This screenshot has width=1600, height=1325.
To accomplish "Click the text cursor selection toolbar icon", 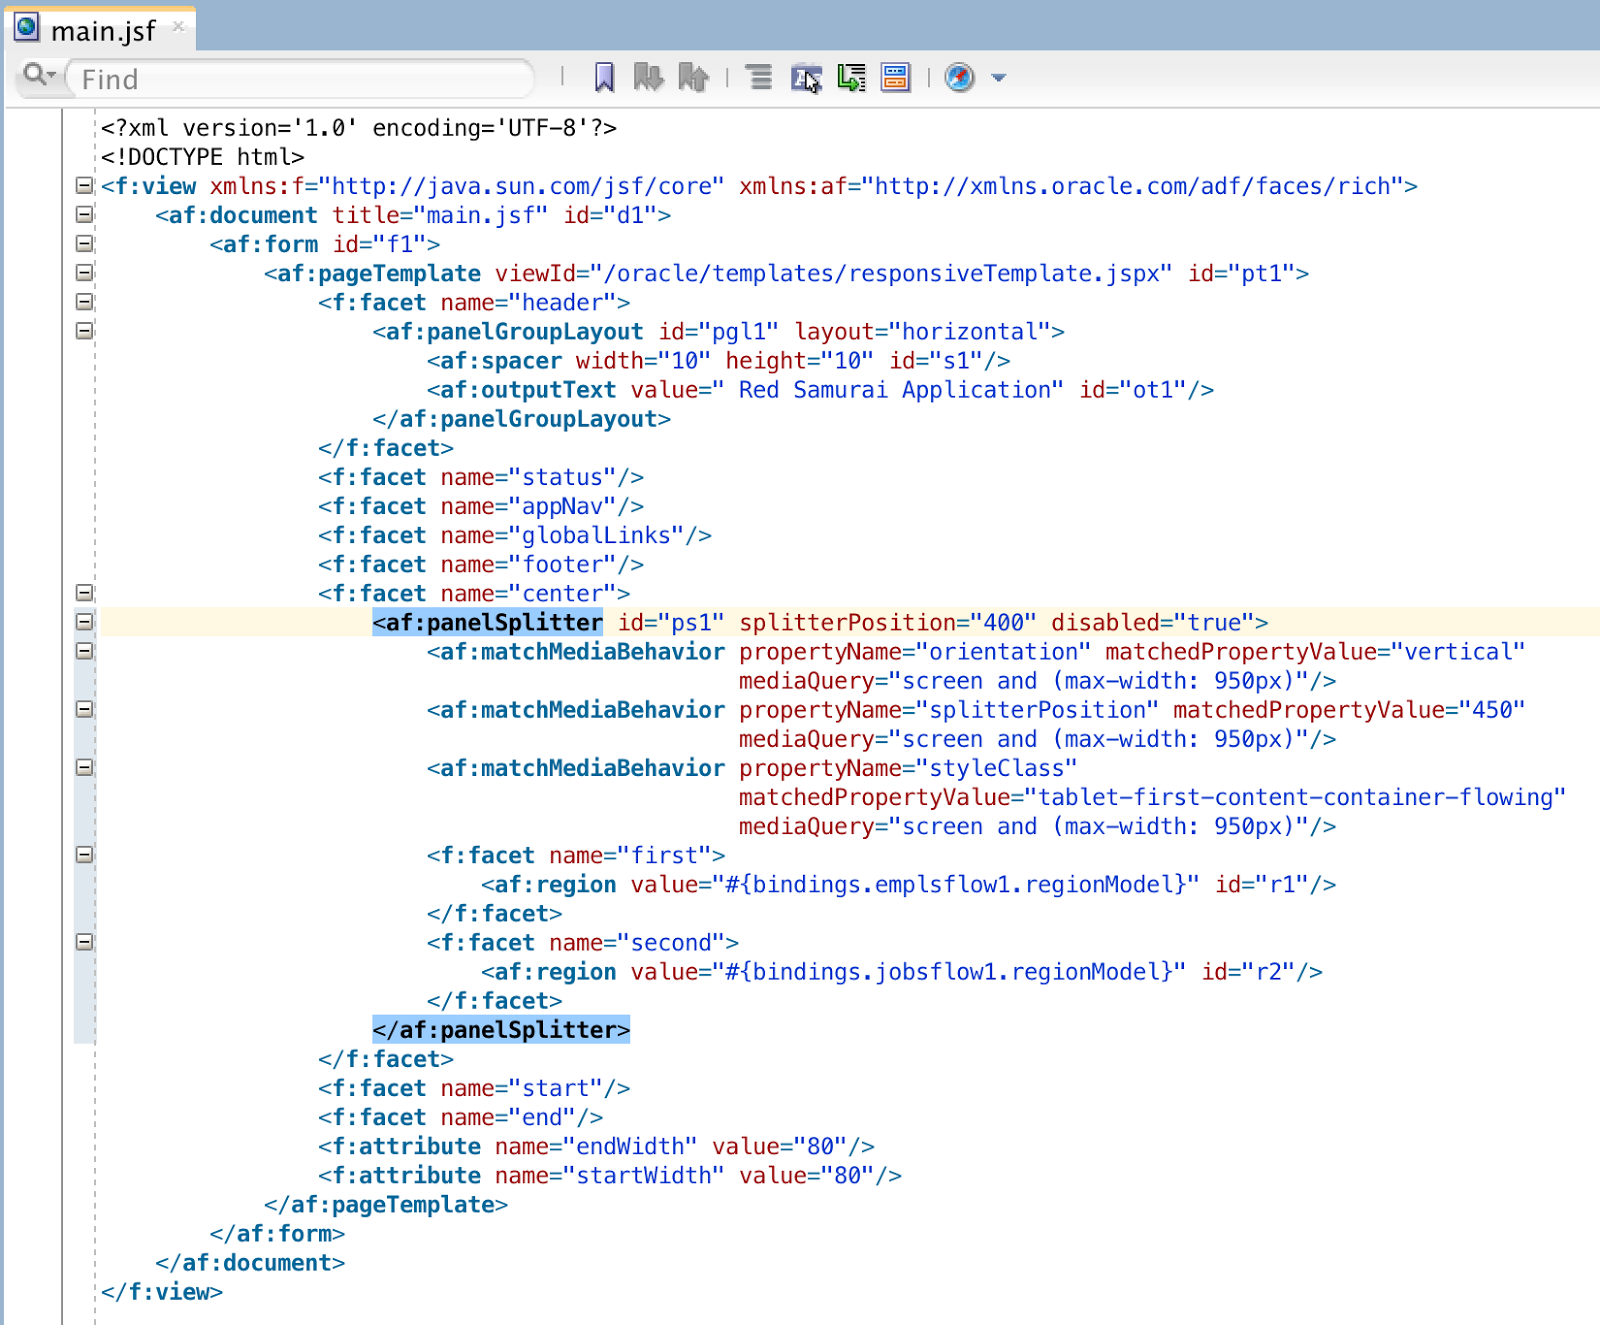I will (806, 77).
